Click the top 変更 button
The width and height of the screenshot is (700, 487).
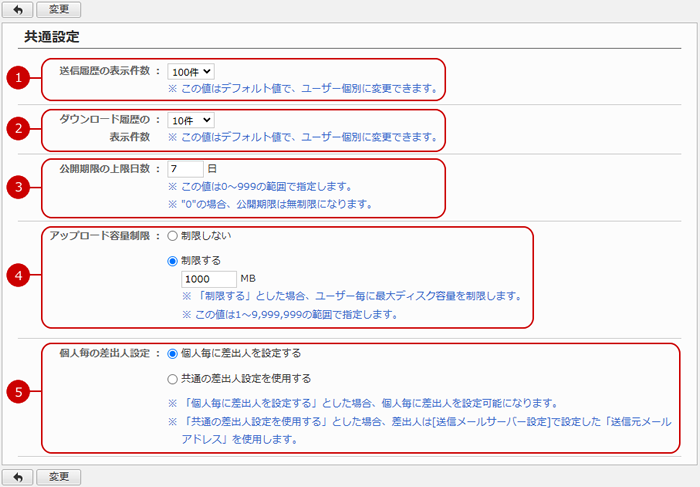58,9
